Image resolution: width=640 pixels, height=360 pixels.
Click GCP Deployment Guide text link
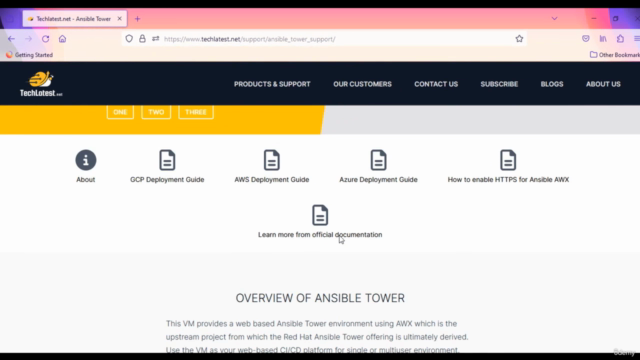click(167, 180)
